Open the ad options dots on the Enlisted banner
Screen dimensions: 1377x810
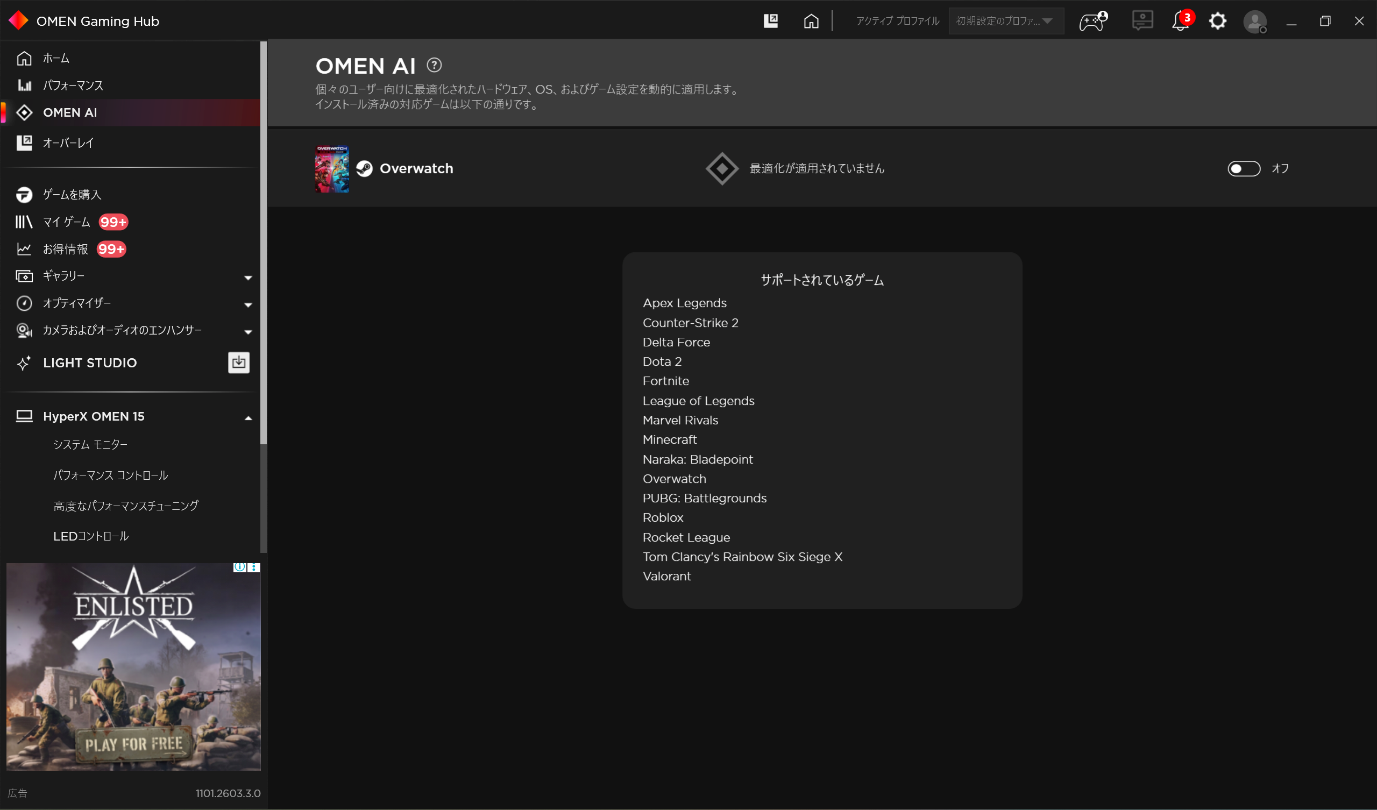(254, 567)
